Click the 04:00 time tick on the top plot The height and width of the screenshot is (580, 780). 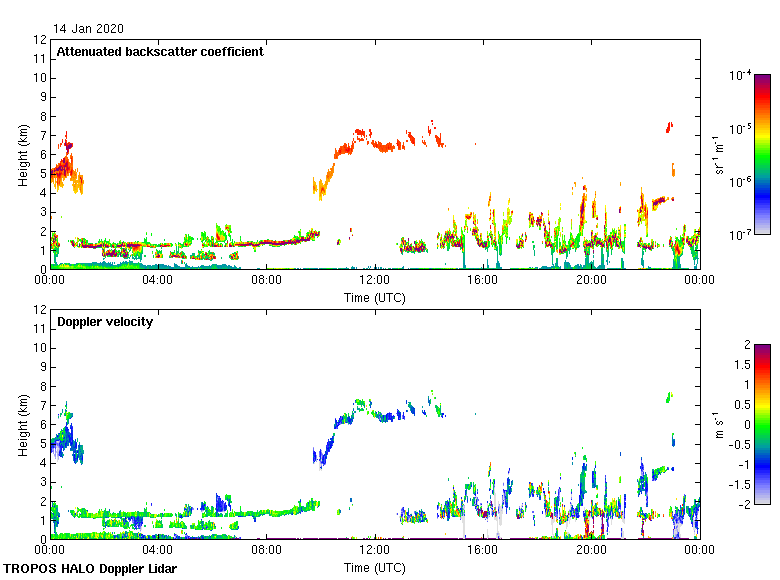[x=158, y=281]
